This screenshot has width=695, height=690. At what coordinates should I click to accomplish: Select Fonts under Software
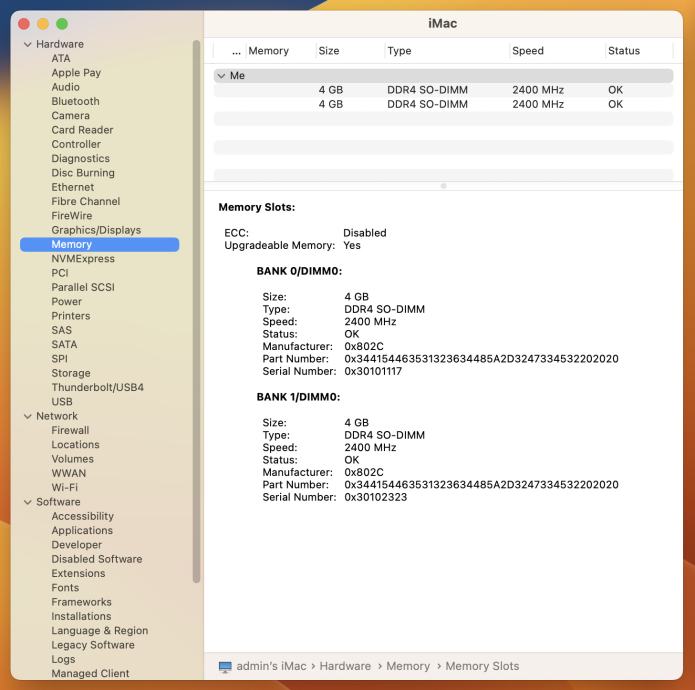pyautogui.click(x=65, y=588)
